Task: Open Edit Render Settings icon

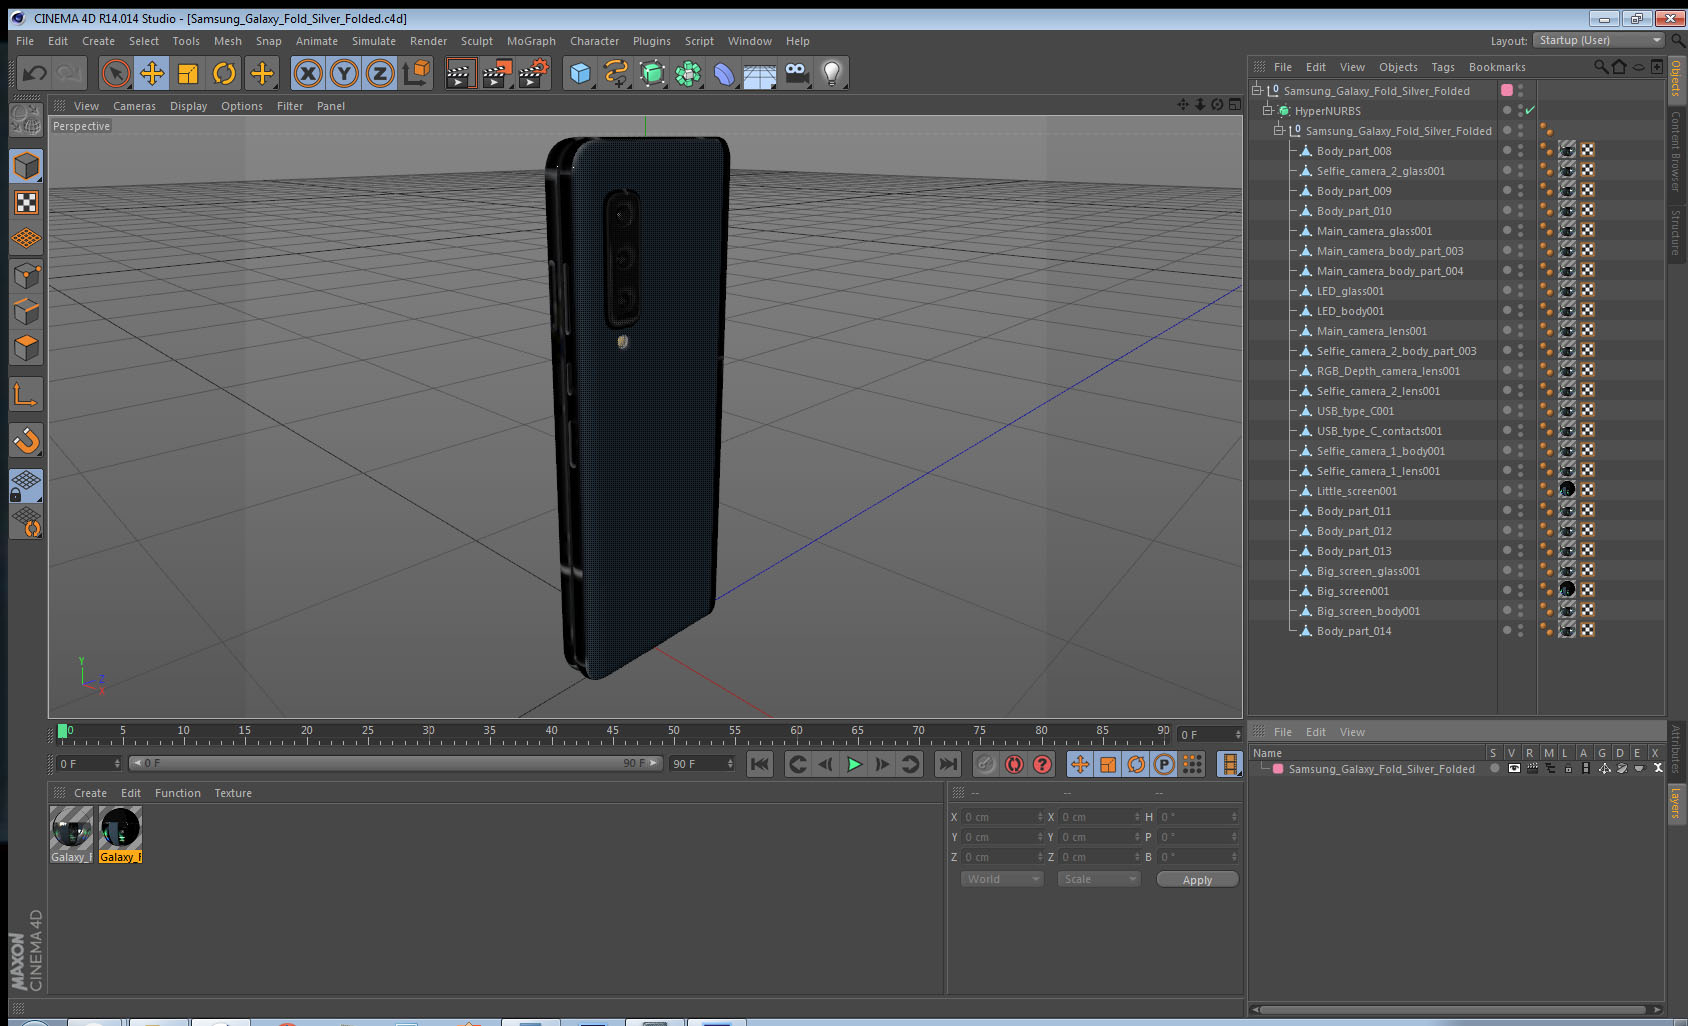Action: [x=533, y=73]
